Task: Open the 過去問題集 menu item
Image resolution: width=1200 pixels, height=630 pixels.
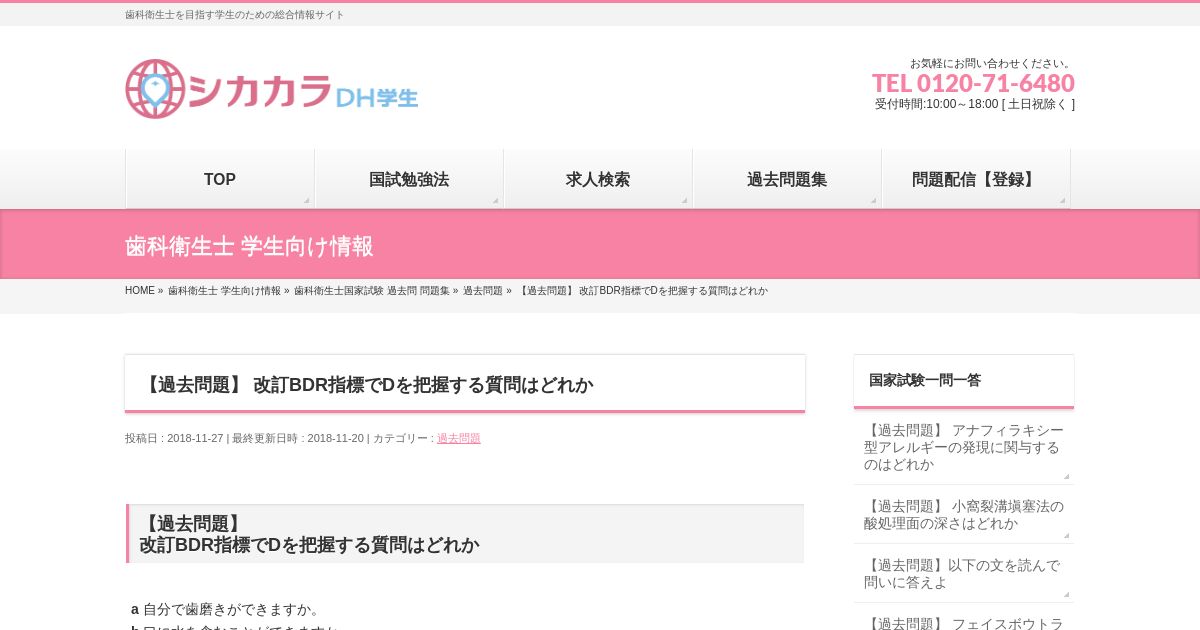Action: tap(787, 179)
